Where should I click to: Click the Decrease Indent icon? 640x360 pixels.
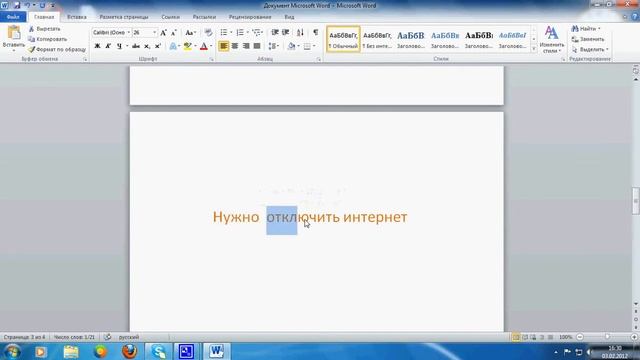coord(275,32)
